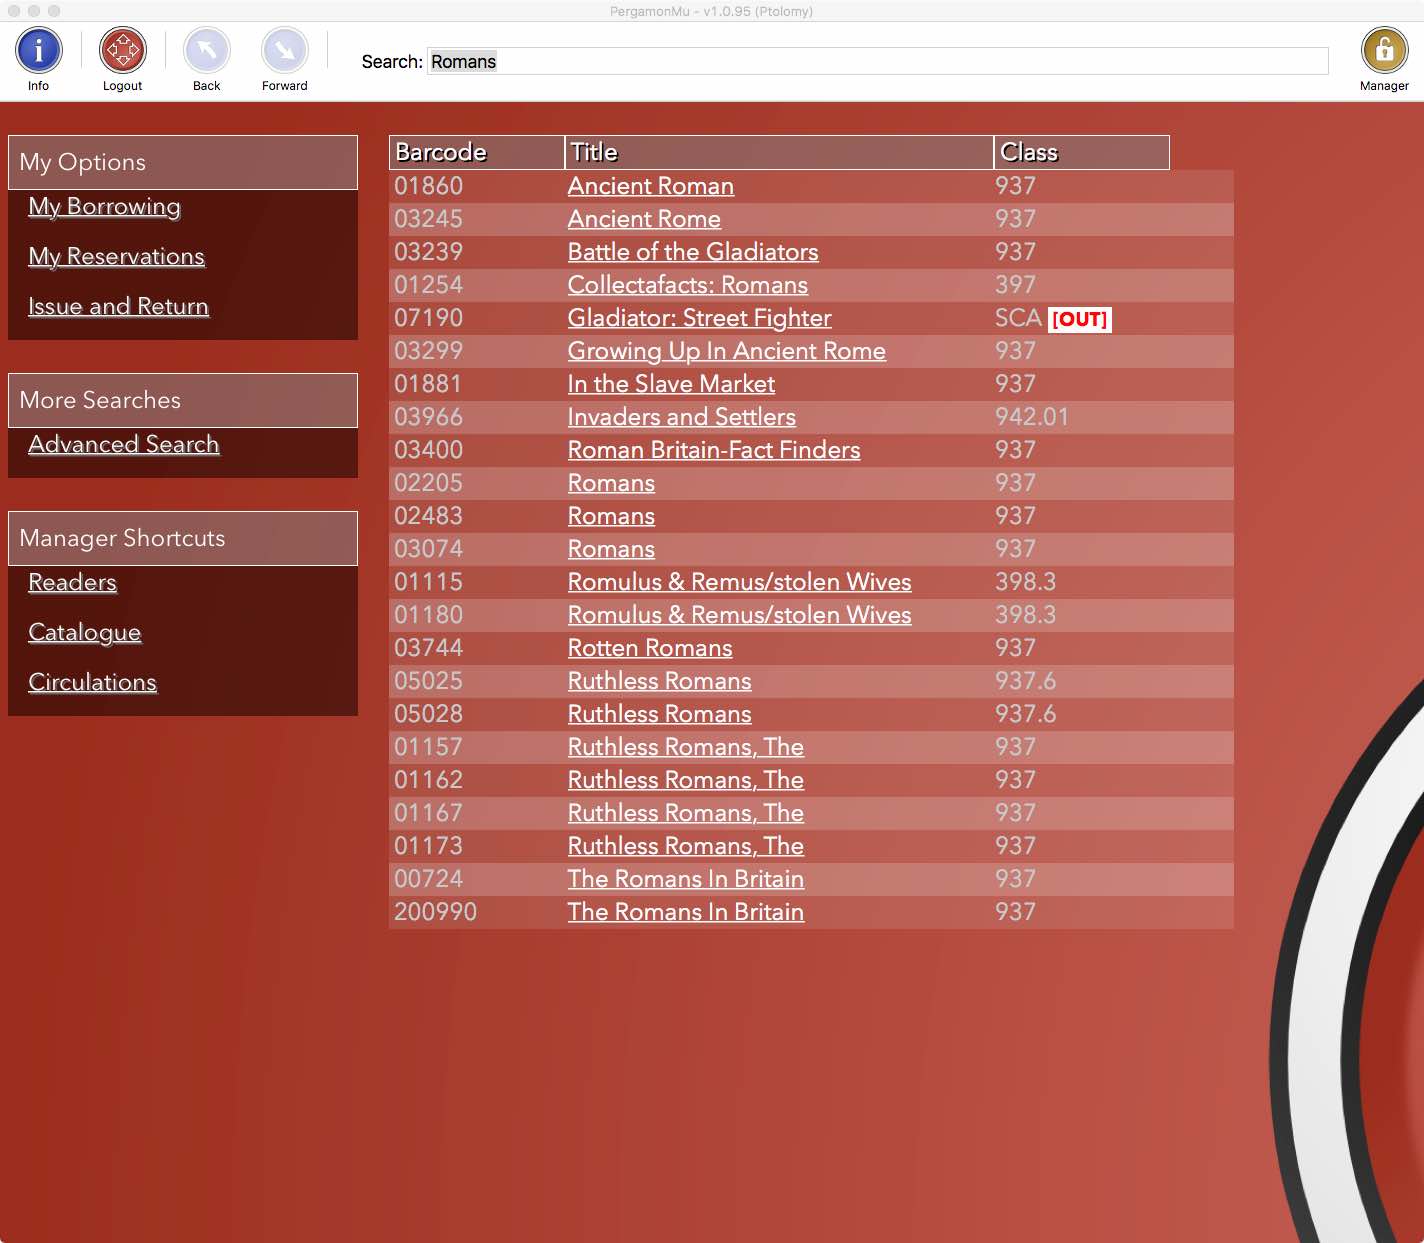Click SCA class value
Screen dimensions: 1424x1243
pos(1019,318)
